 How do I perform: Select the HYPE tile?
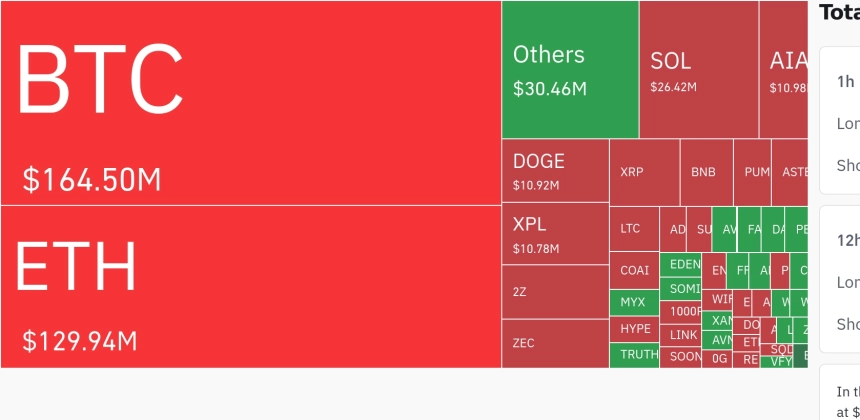tap(634, 329)
